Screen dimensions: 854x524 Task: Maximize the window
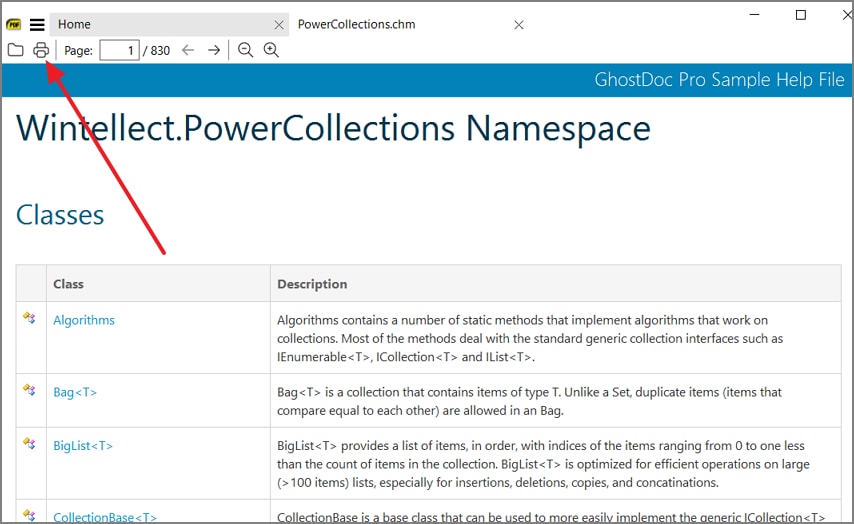[801, 15]
